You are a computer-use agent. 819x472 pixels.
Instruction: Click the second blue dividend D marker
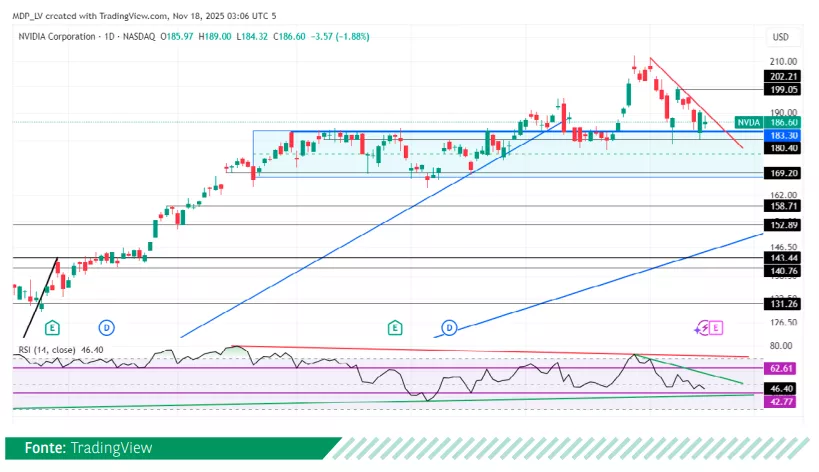[x=450, y=327]
